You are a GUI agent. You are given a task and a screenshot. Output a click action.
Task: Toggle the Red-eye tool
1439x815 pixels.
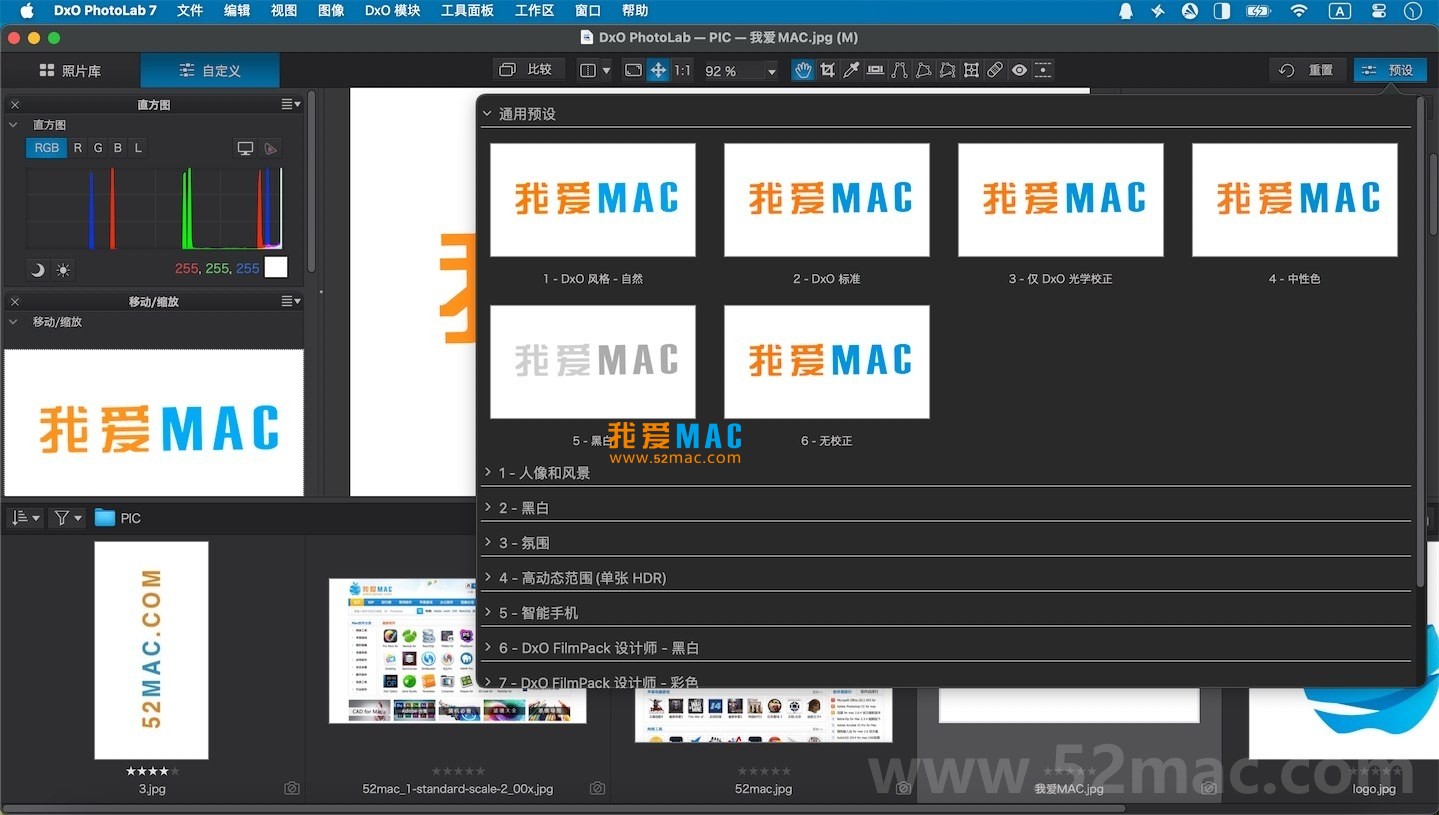[1019, 70]
